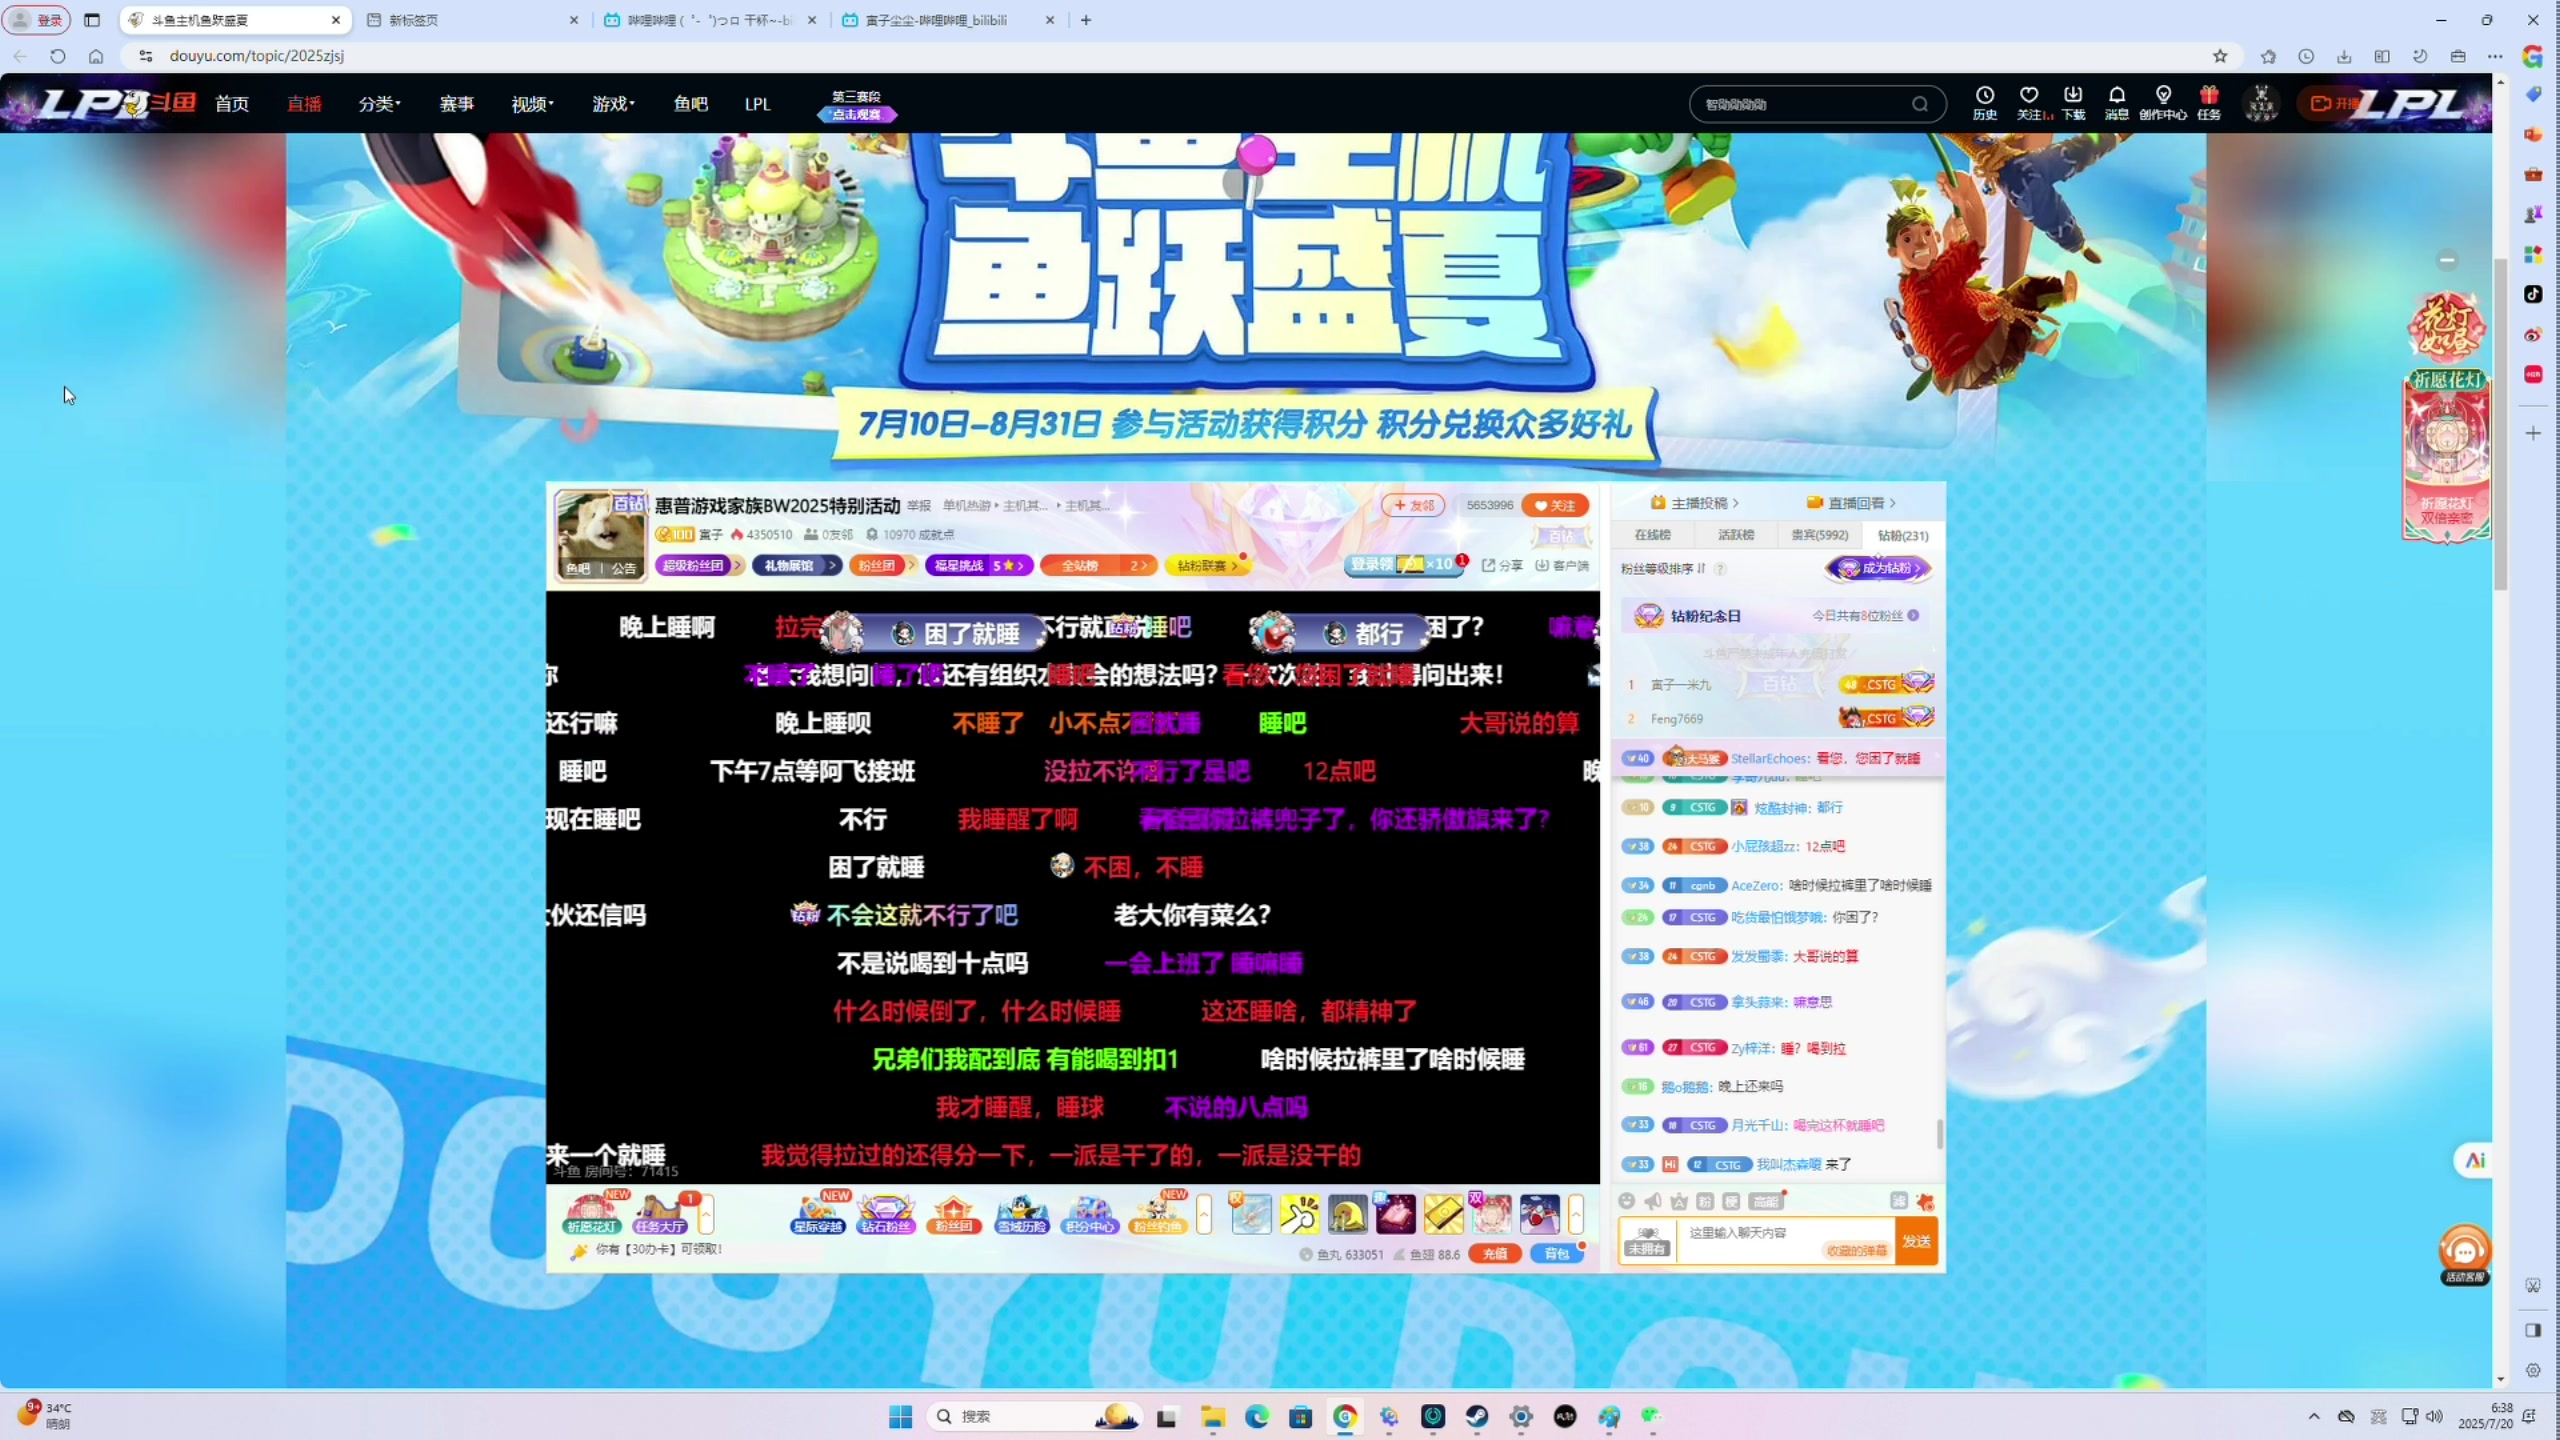Open 创作中心 lightbulb icon

[2163, 102]
